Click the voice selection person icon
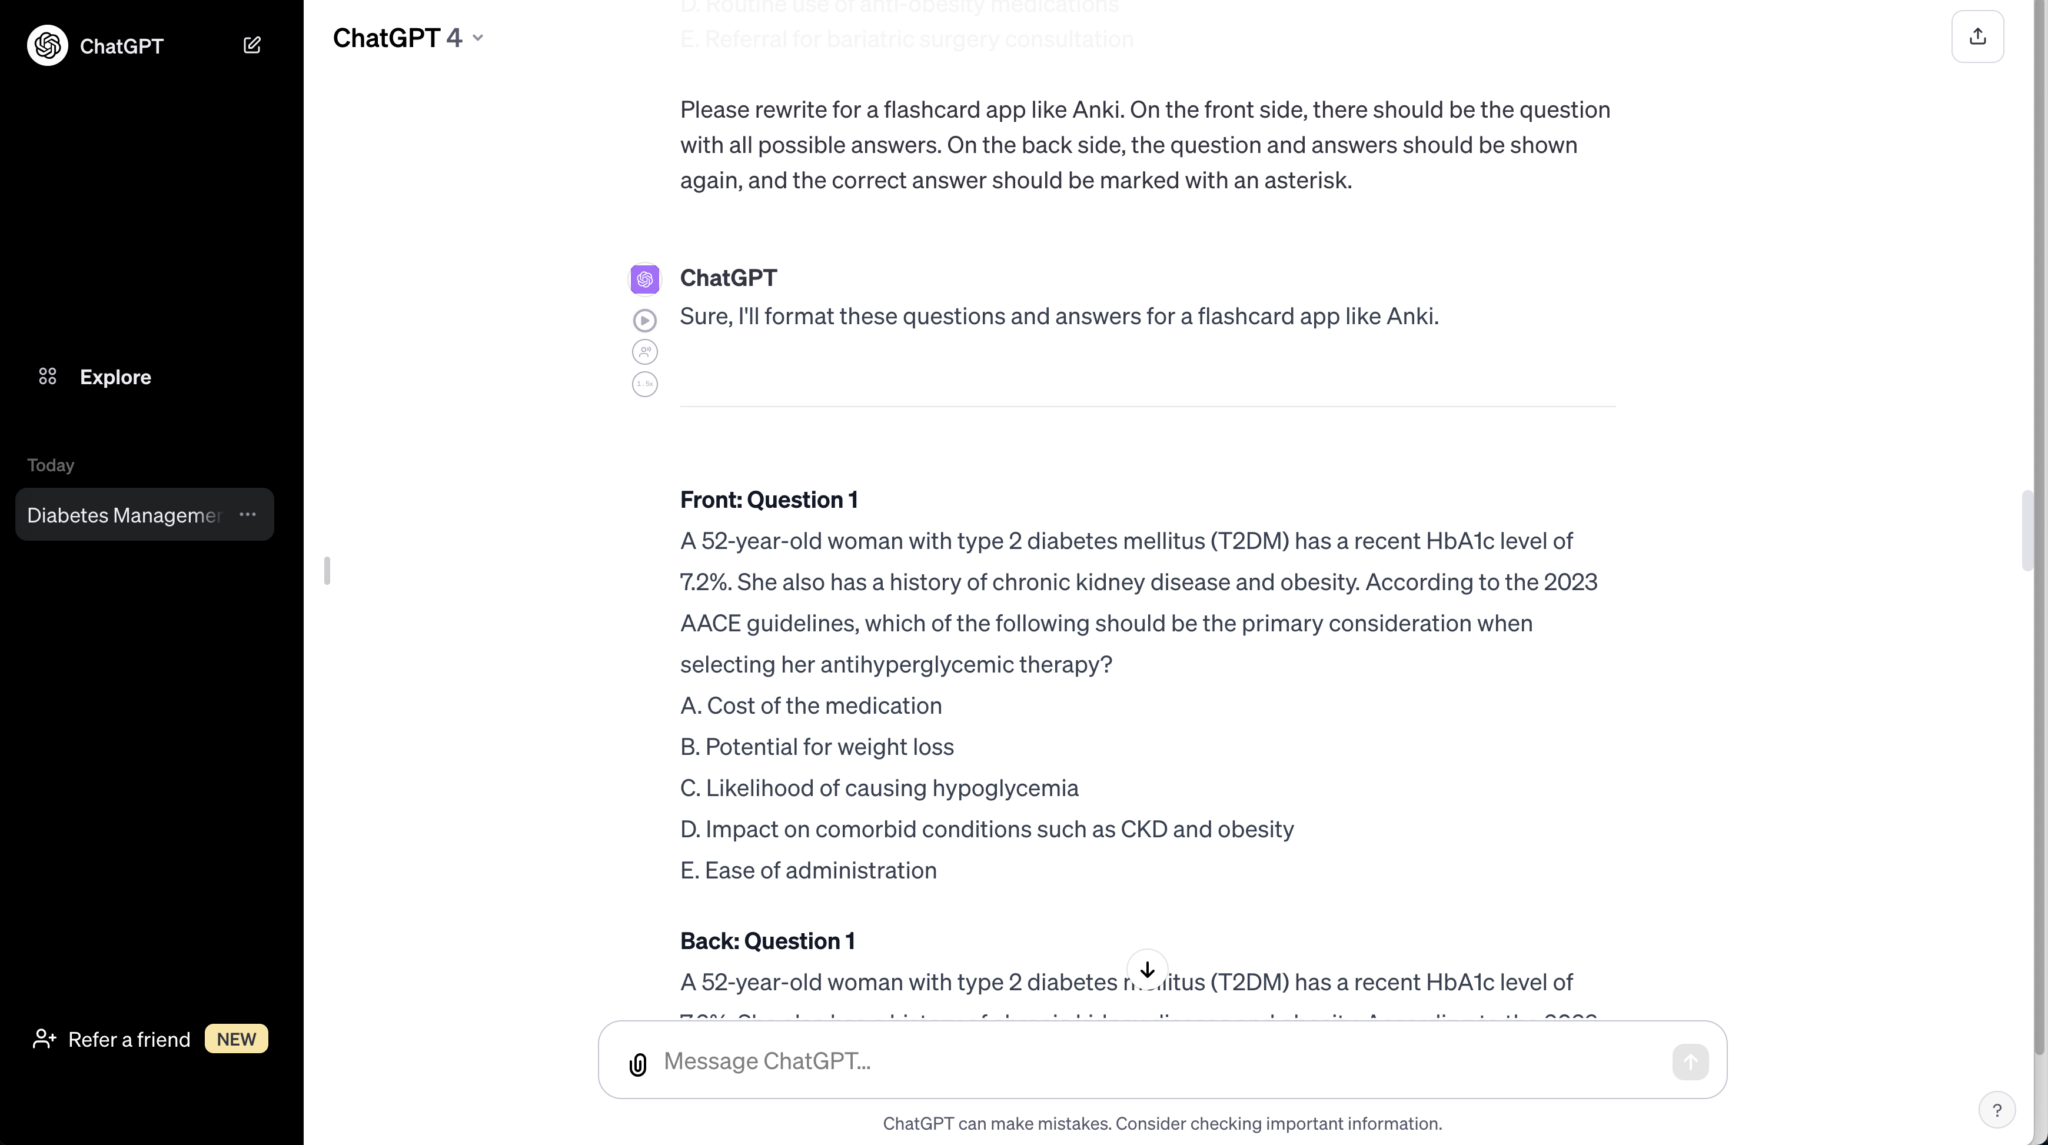2048x1145 pixels. point(645,352)
